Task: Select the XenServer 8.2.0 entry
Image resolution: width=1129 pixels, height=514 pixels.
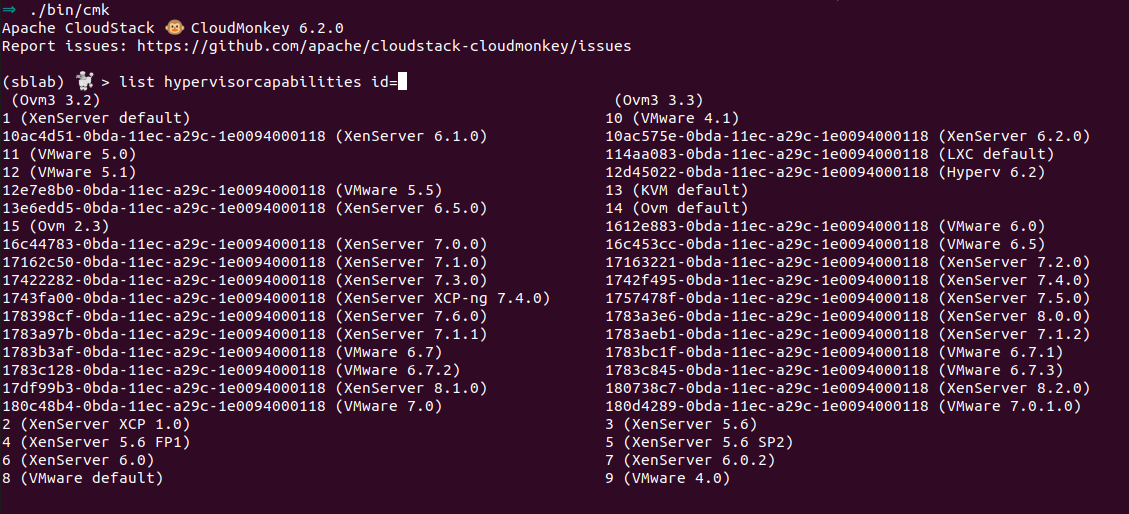Action: pyautogui.click(x=848, y=388)
